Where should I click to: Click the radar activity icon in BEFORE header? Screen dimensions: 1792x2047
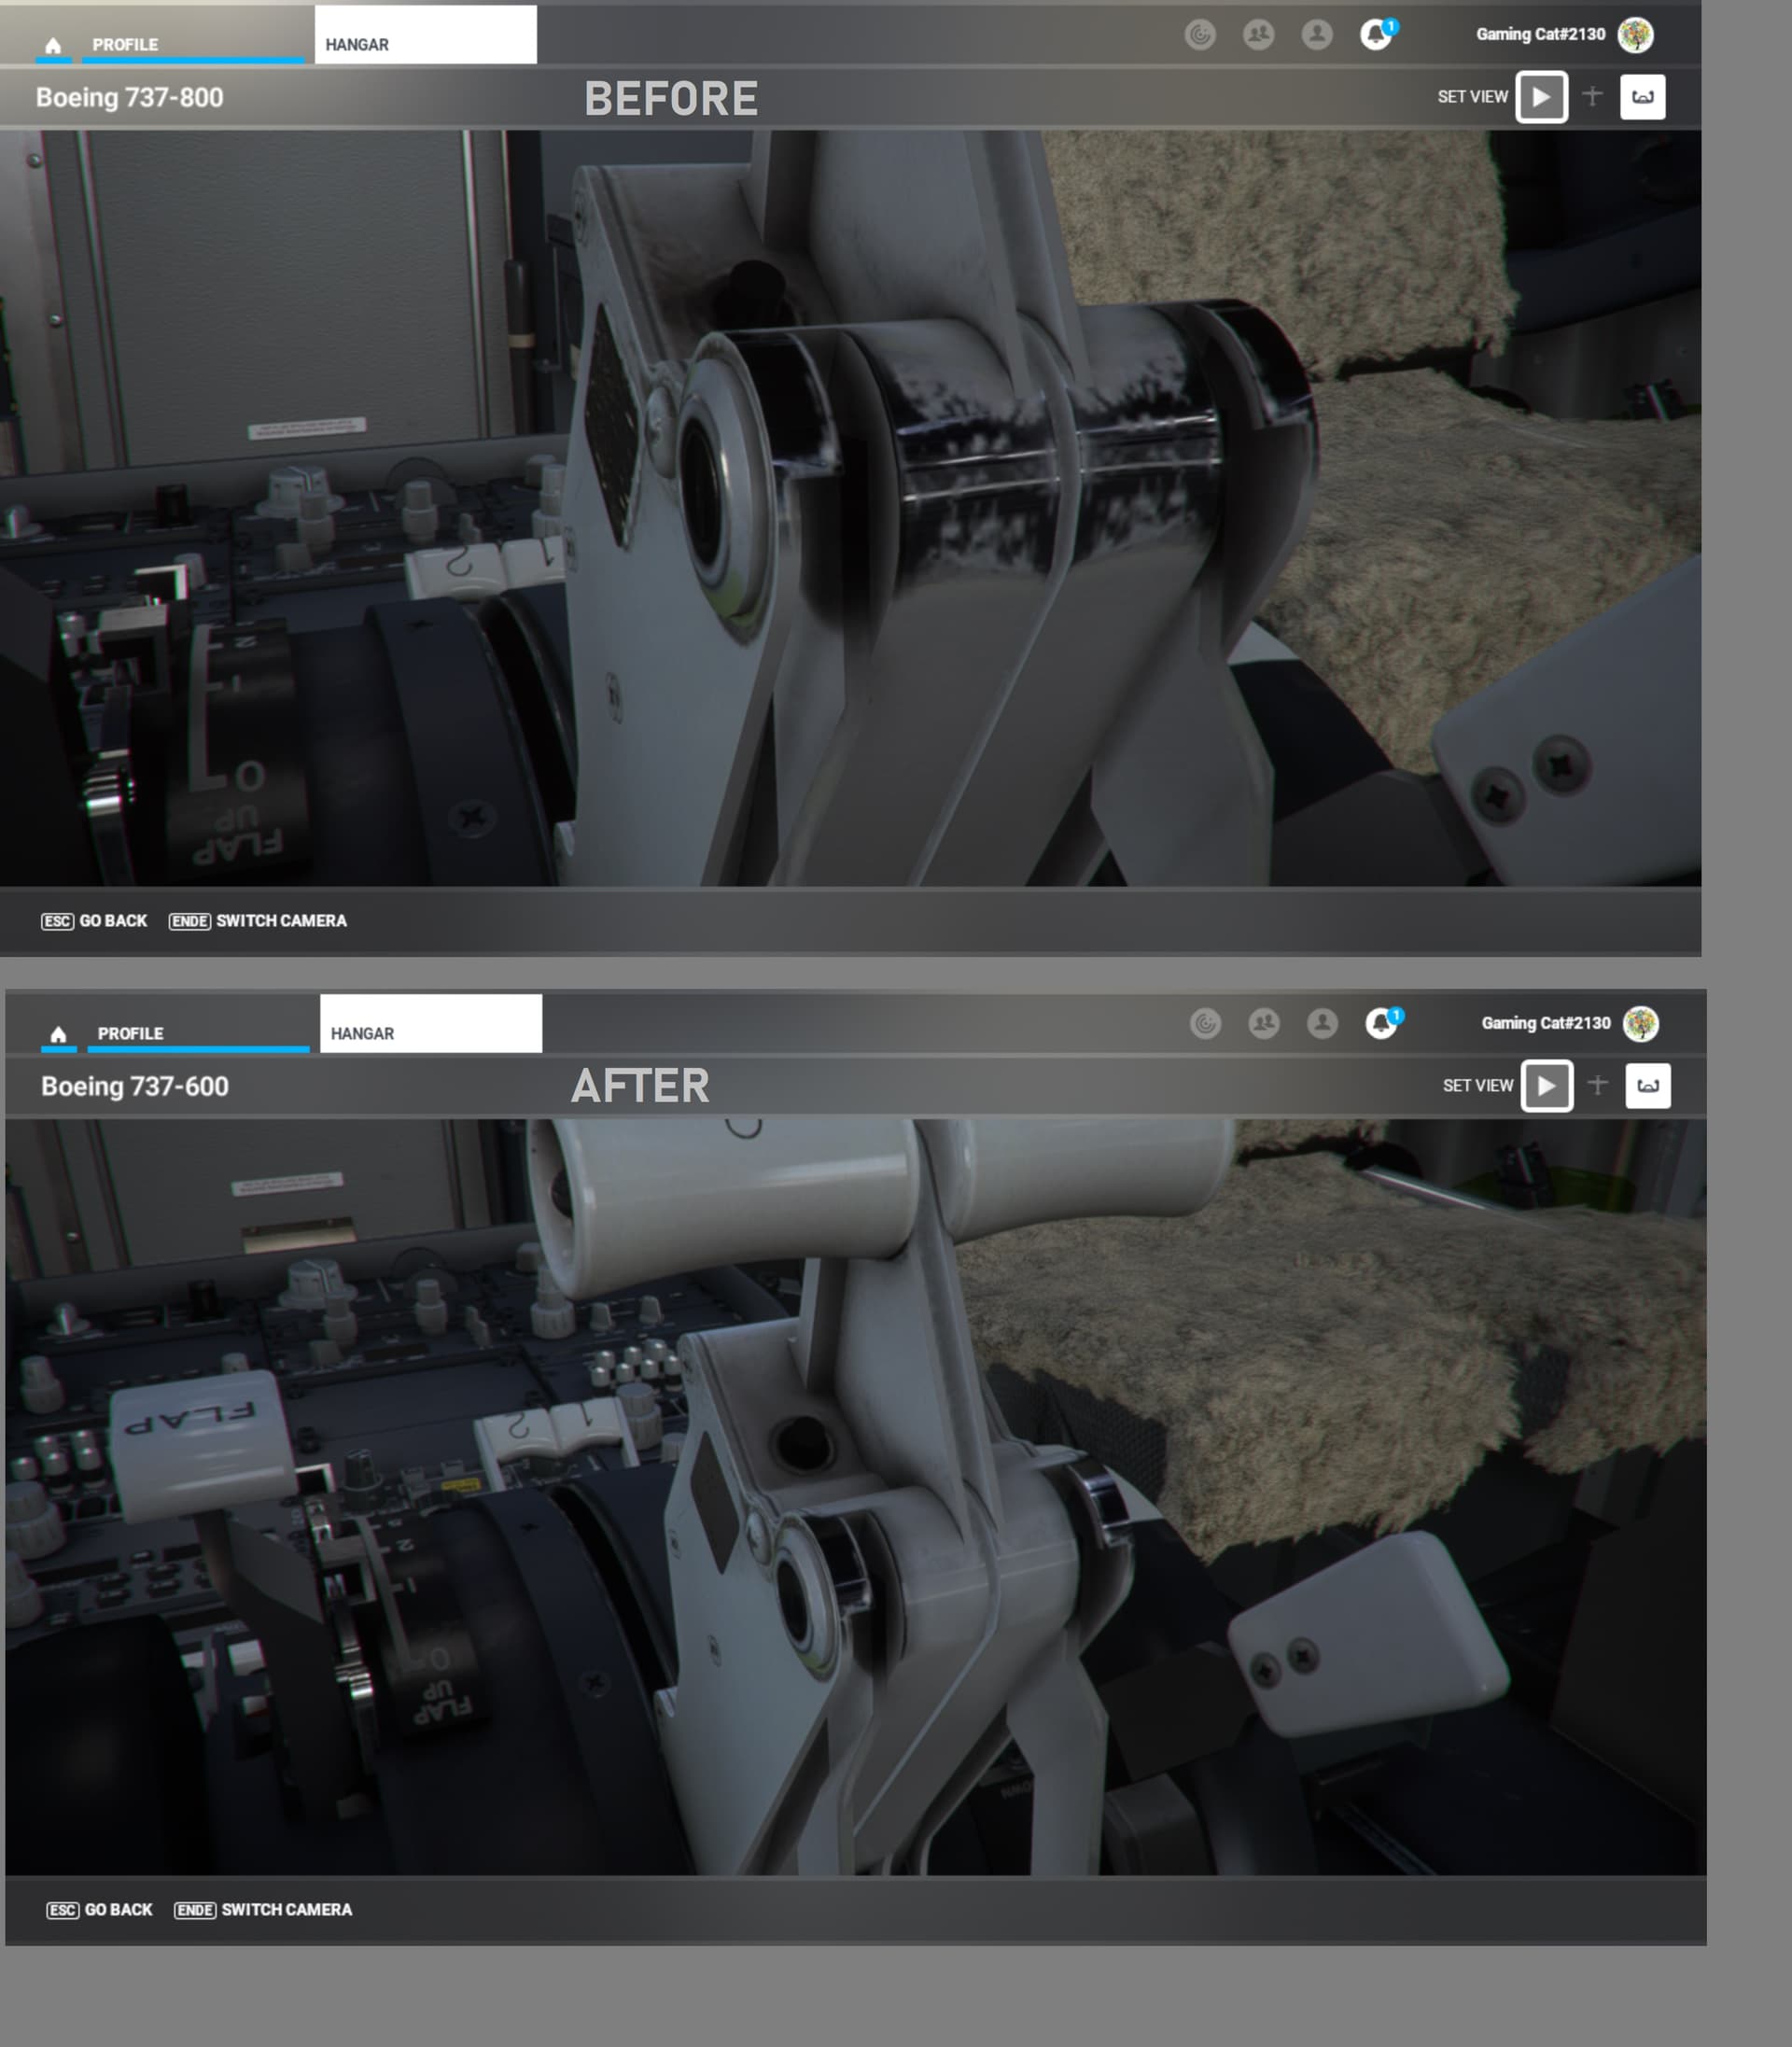click(x=1200, y=35)
